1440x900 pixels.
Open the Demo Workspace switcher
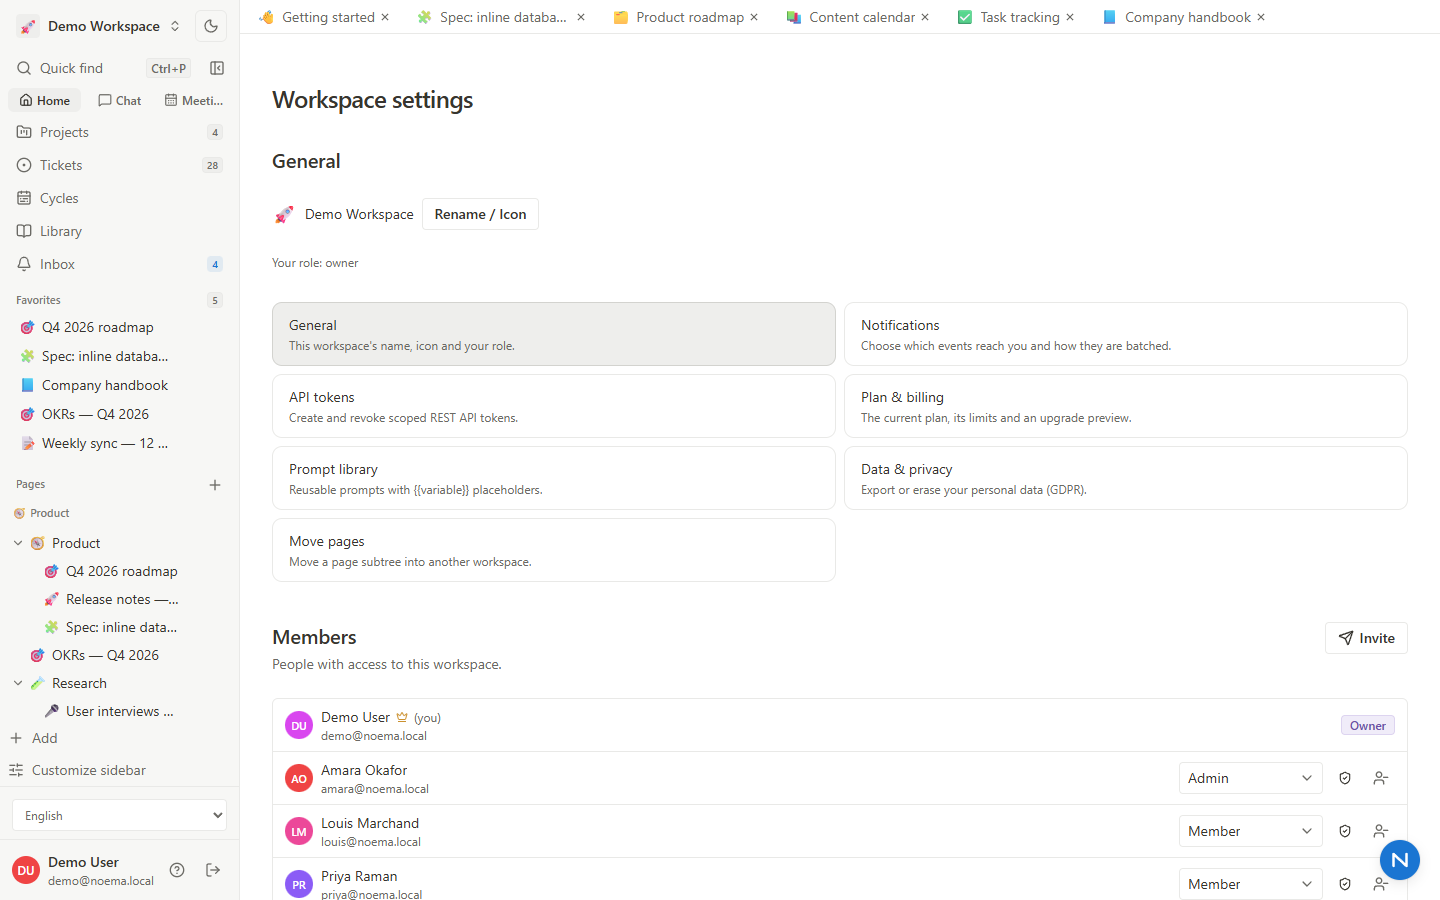99,26
